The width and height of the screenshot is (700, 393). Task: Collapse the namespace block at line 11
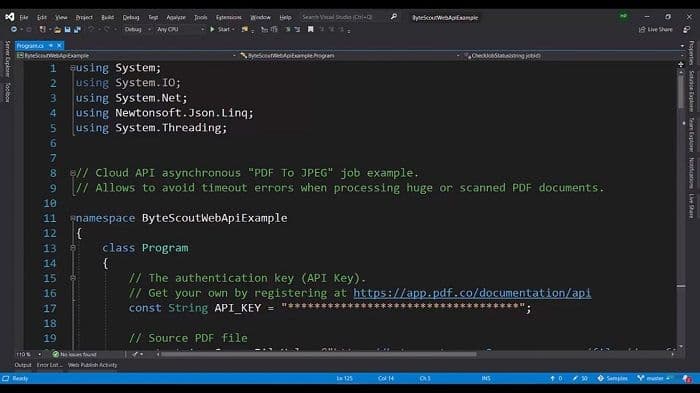click(73, 218)
